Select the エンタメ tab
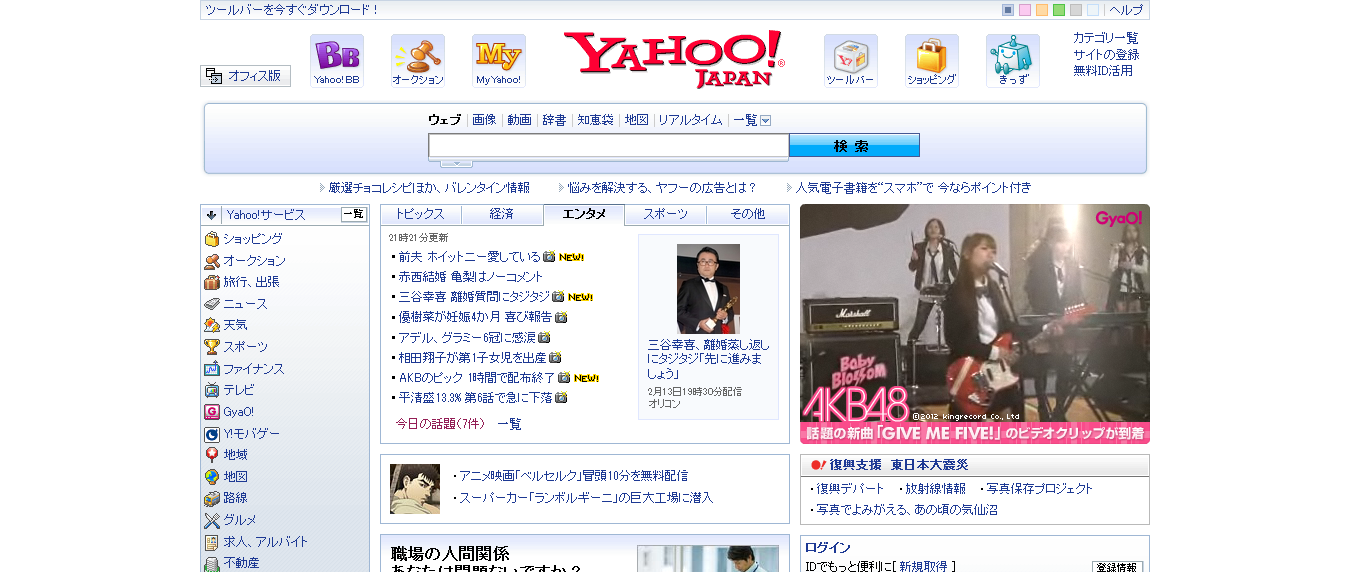This screenshot has height=572, width=1349. coord(584,214)
